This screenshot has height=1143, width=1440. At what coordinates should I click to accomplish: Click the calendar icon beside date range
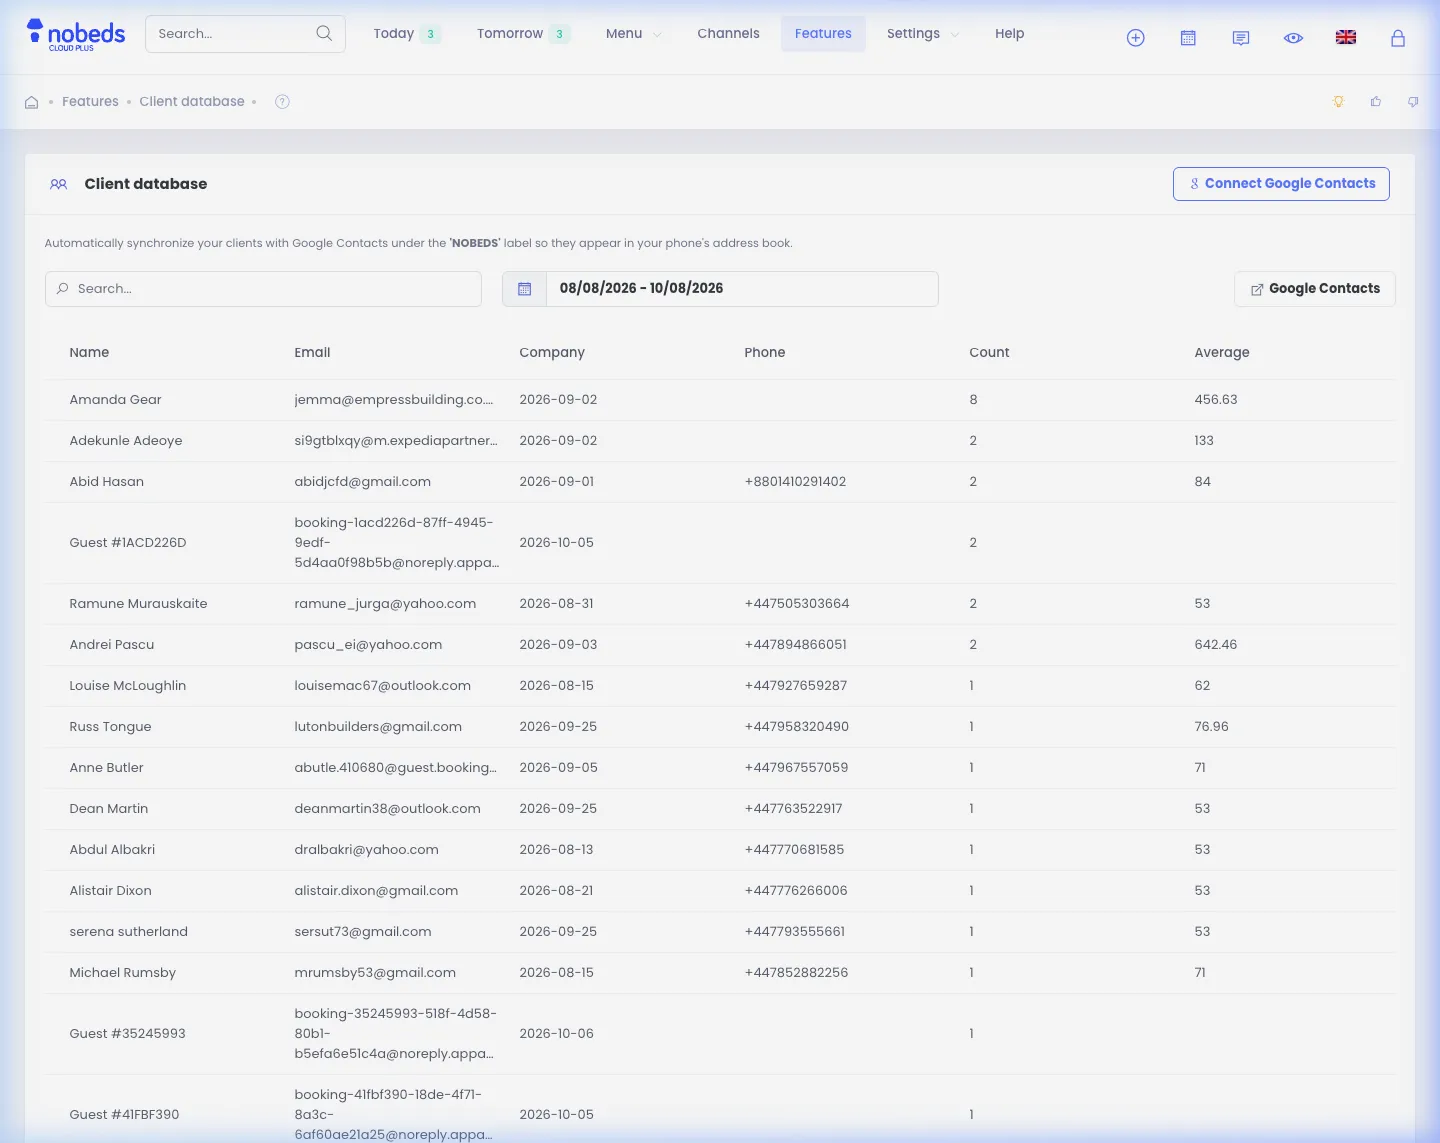click(x=524, y=289)
